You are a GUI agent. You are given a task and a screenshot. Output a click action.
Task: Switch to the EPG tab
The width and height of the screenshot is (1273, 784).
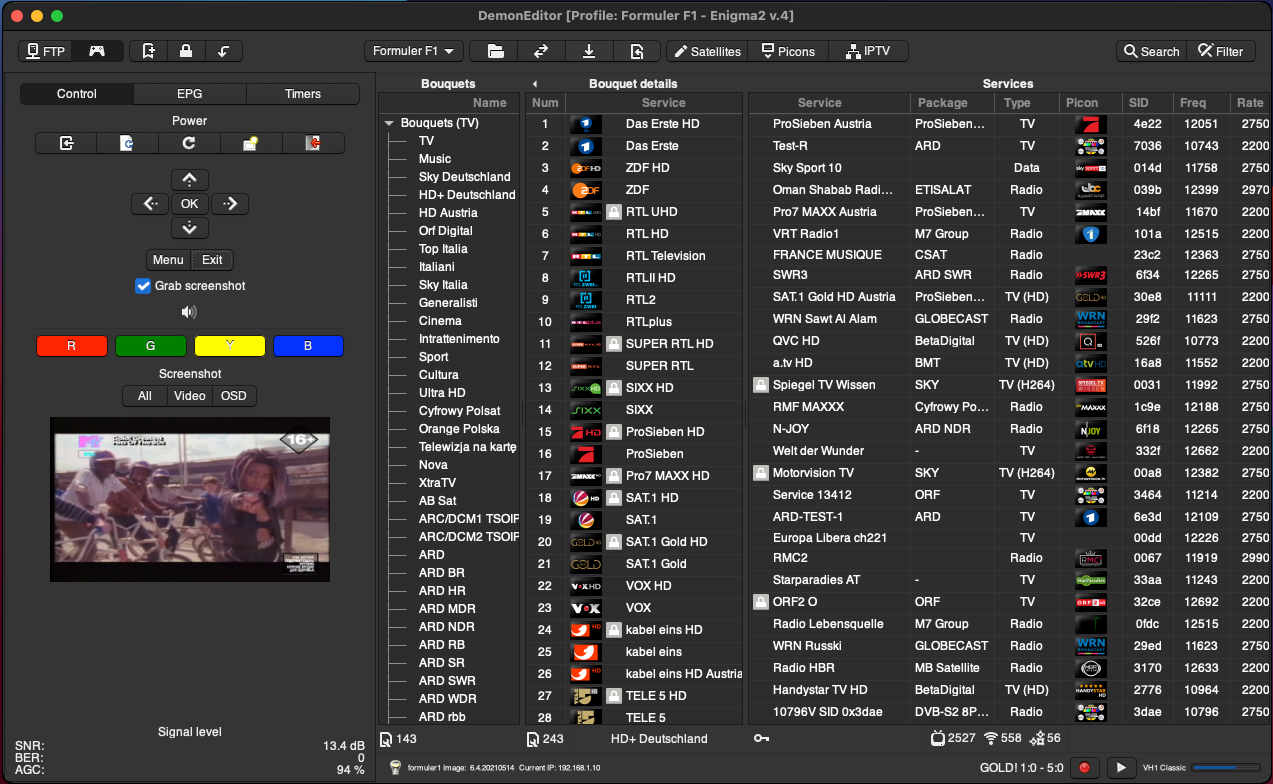(190, 94)
